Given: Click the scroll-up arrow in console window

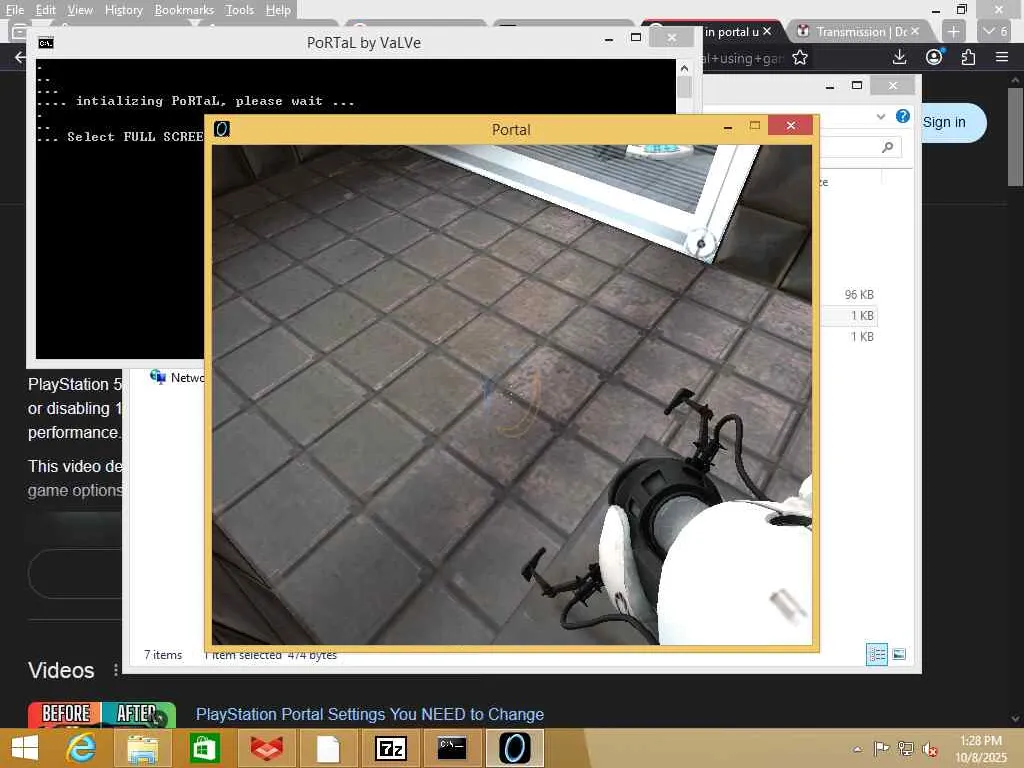Looking at the screenshot, I should coord(684,67).
